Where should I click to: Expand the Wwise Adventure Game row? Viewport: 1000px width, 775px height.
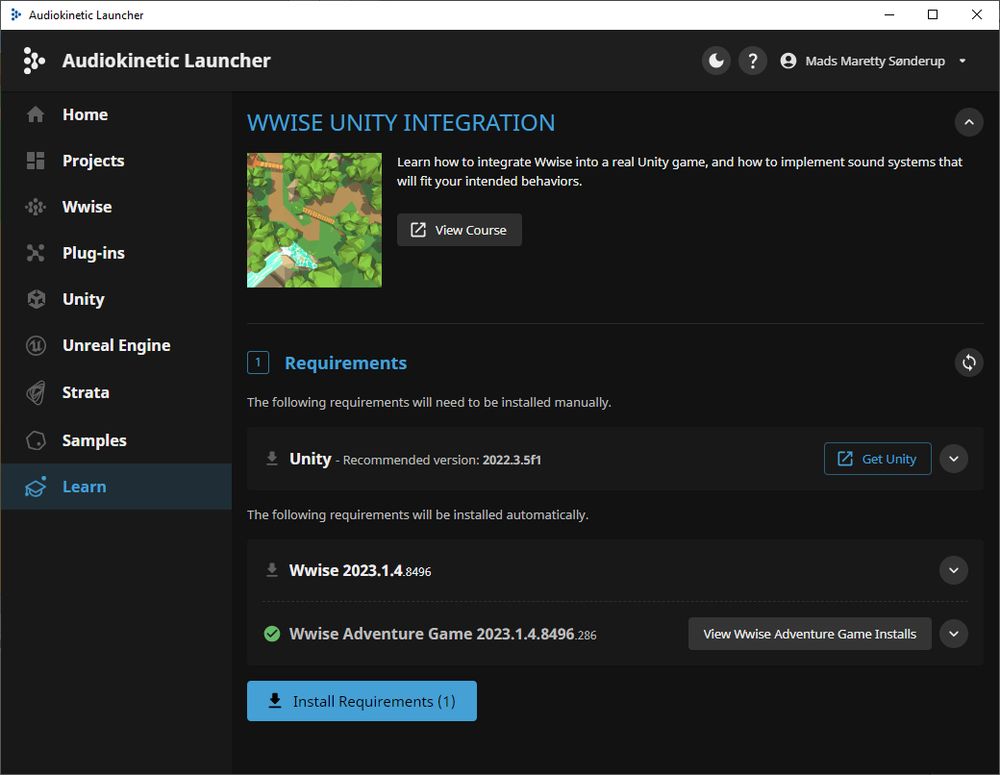(953, 634)
